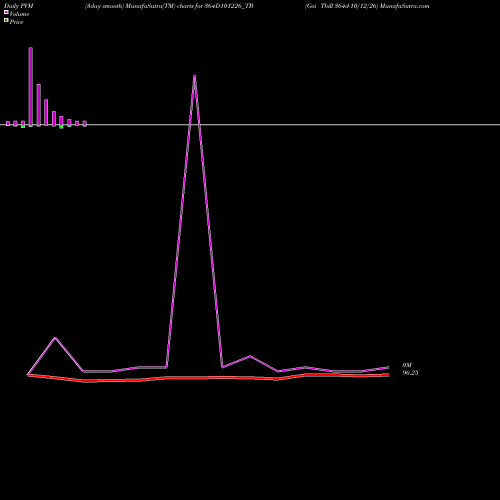The width and height of the screenshot is (500, 500).
Task: Select the Price legend label
Action: [x=16, y=22]
